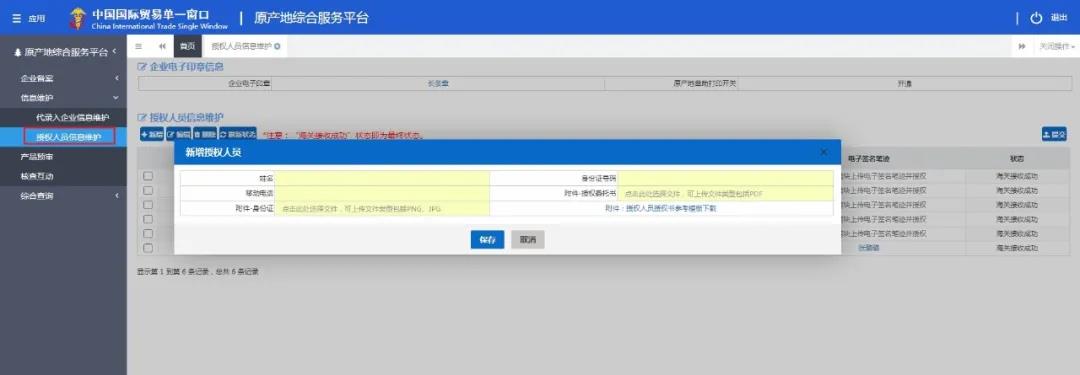1080x375 pixels.
Task: Collapse the 信息维护 sidebar menu
Action: click(x=63, y=98)
